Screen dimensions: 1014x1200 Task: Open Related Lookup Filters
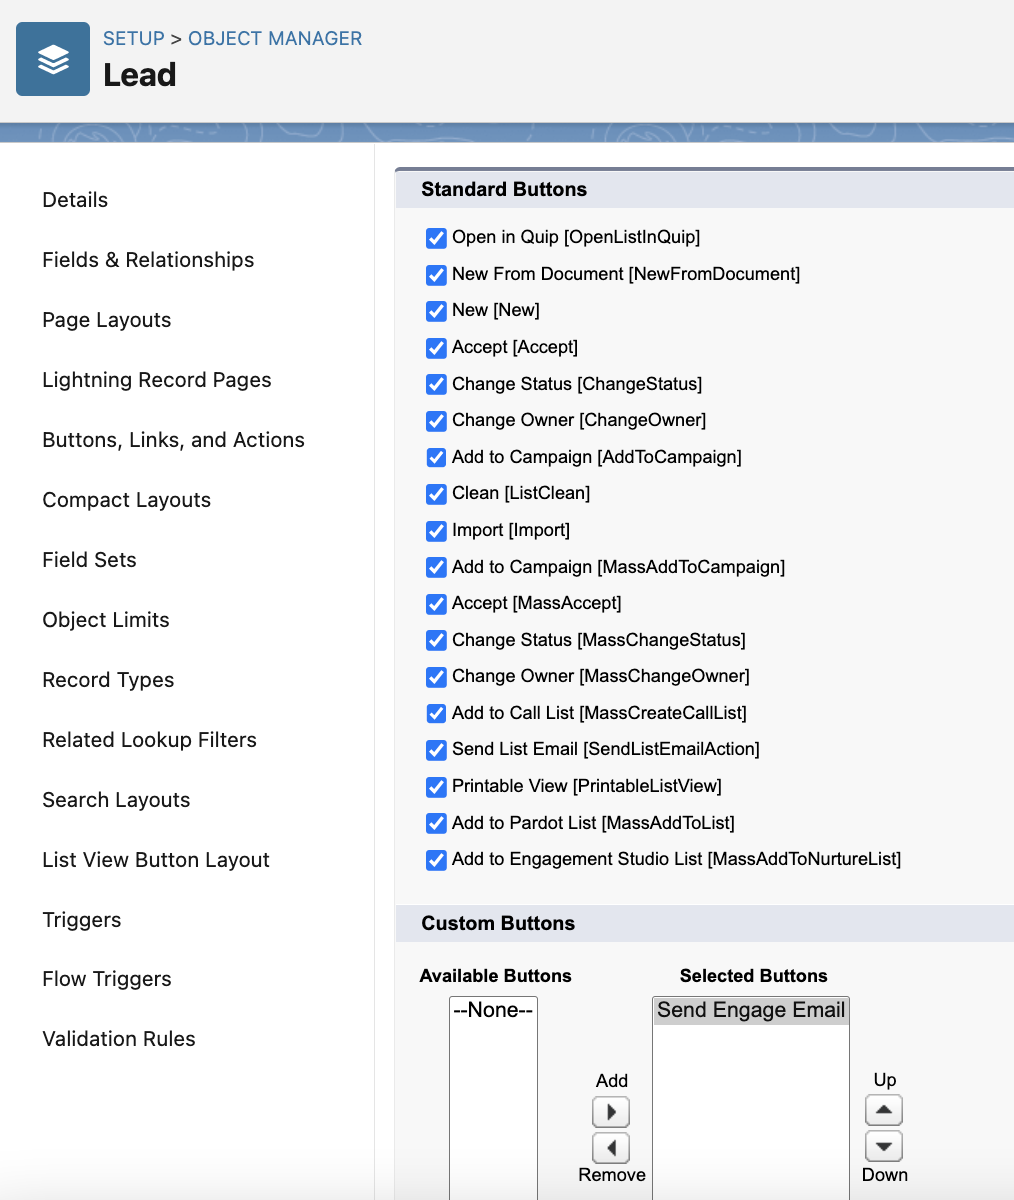click(x=149, y=740)
